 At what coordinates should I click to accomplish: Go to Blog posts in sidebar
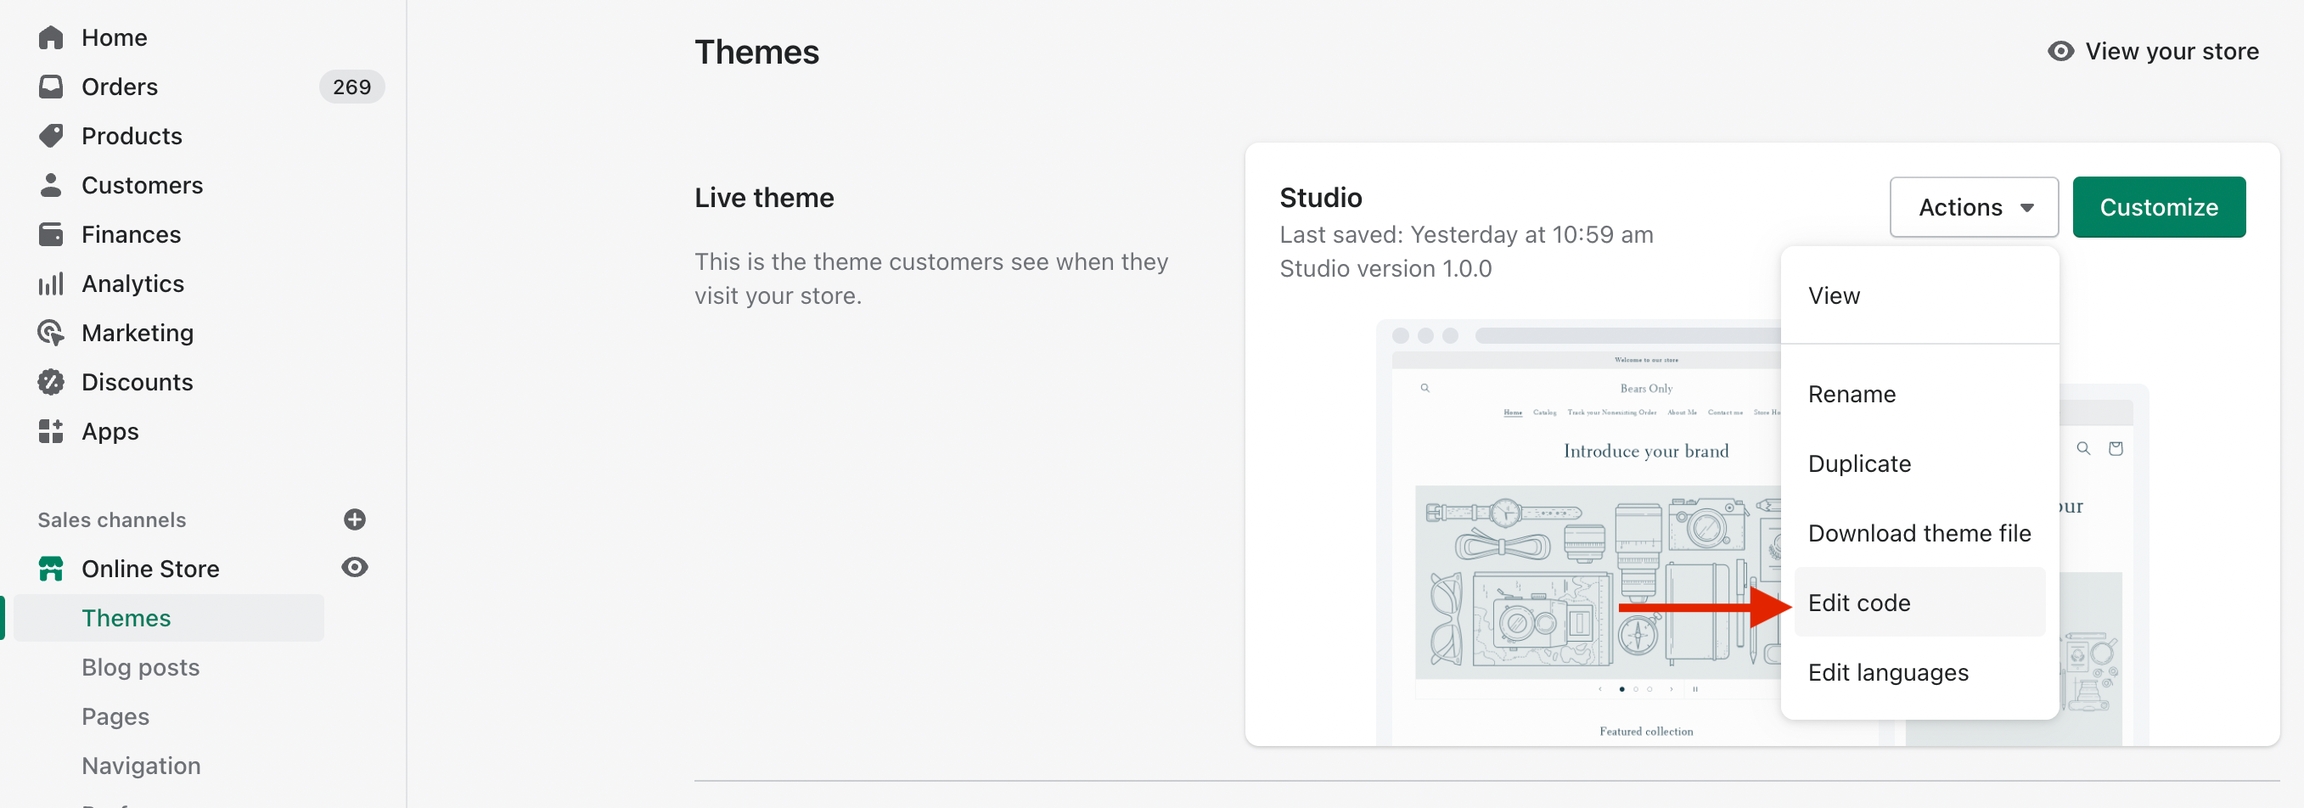point(141,667)
